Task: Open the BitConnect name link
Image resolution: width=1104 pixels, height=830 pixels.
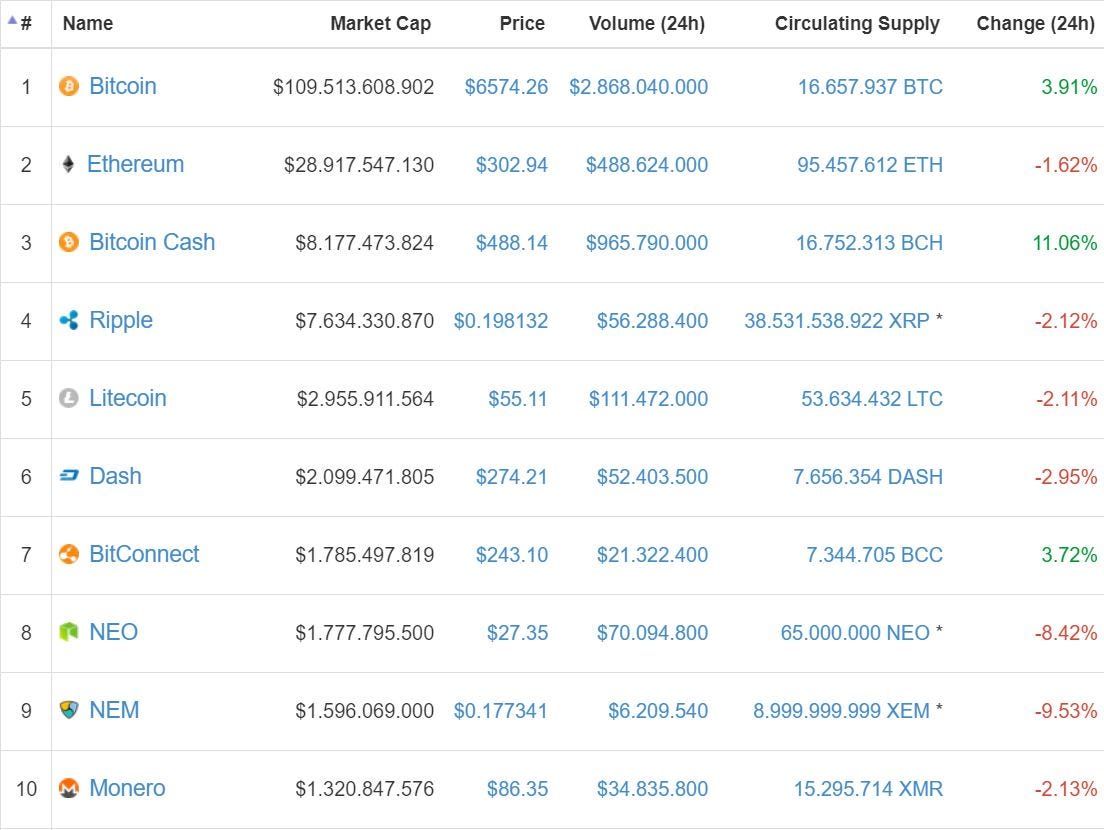Action: 144,555
